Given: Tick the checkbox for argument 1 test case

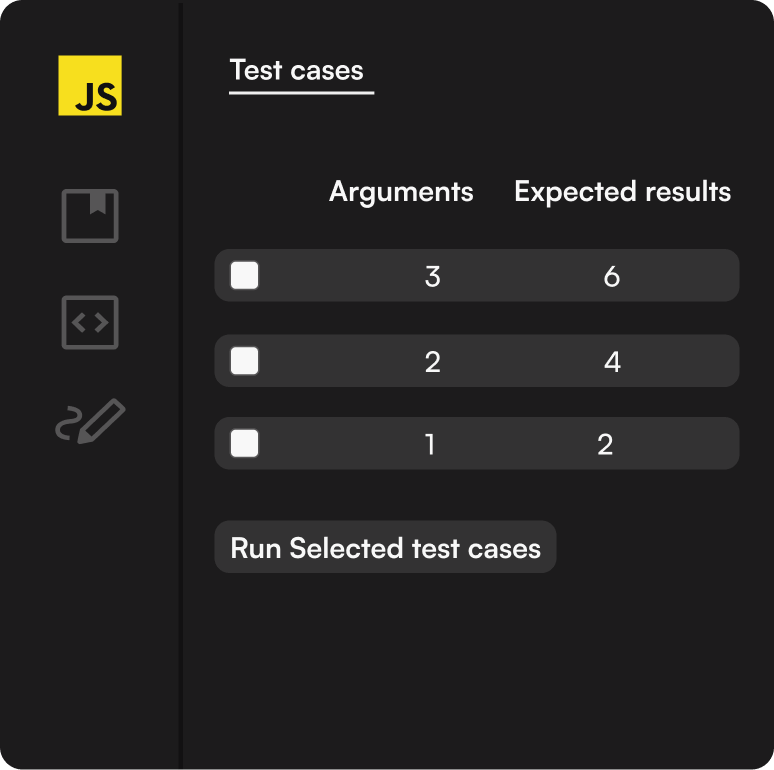Looking at the screenshot, I should point(245,443).
